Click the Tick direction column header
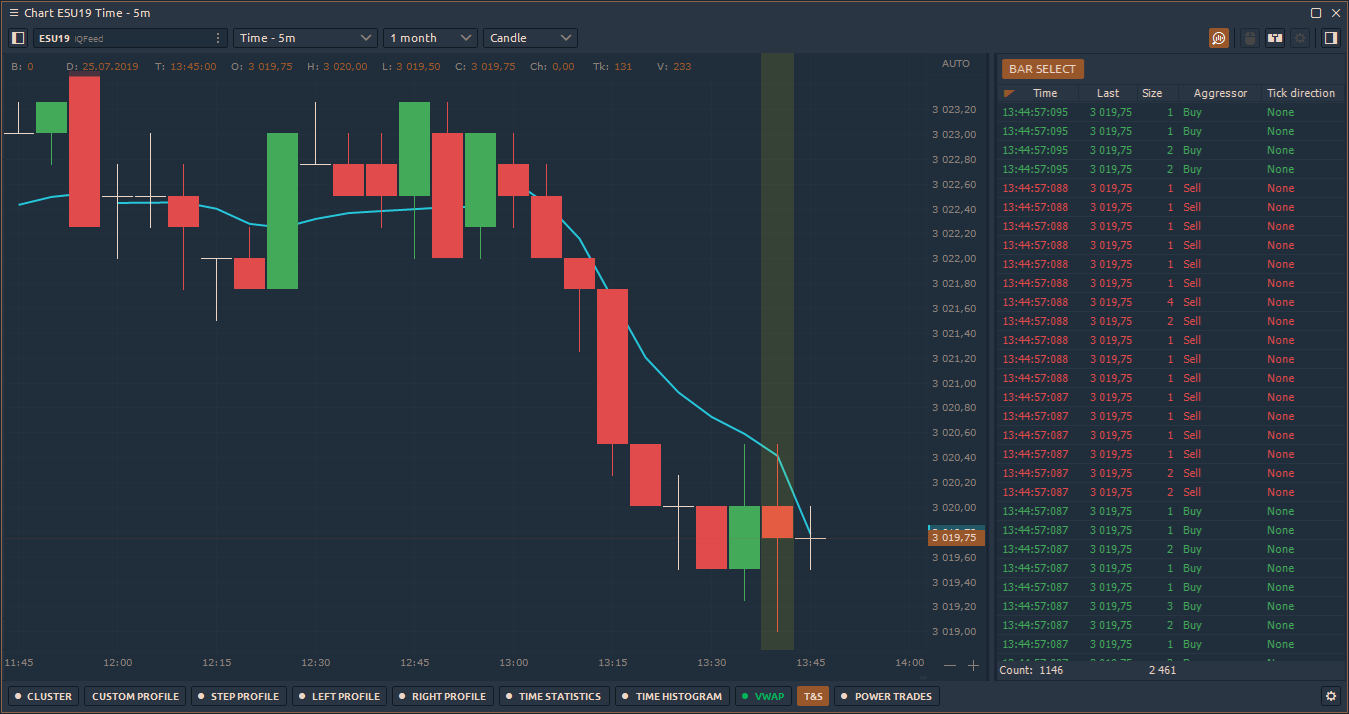Image resolution: width=1349 pixels, height=714 pixels. point(1300,93)
